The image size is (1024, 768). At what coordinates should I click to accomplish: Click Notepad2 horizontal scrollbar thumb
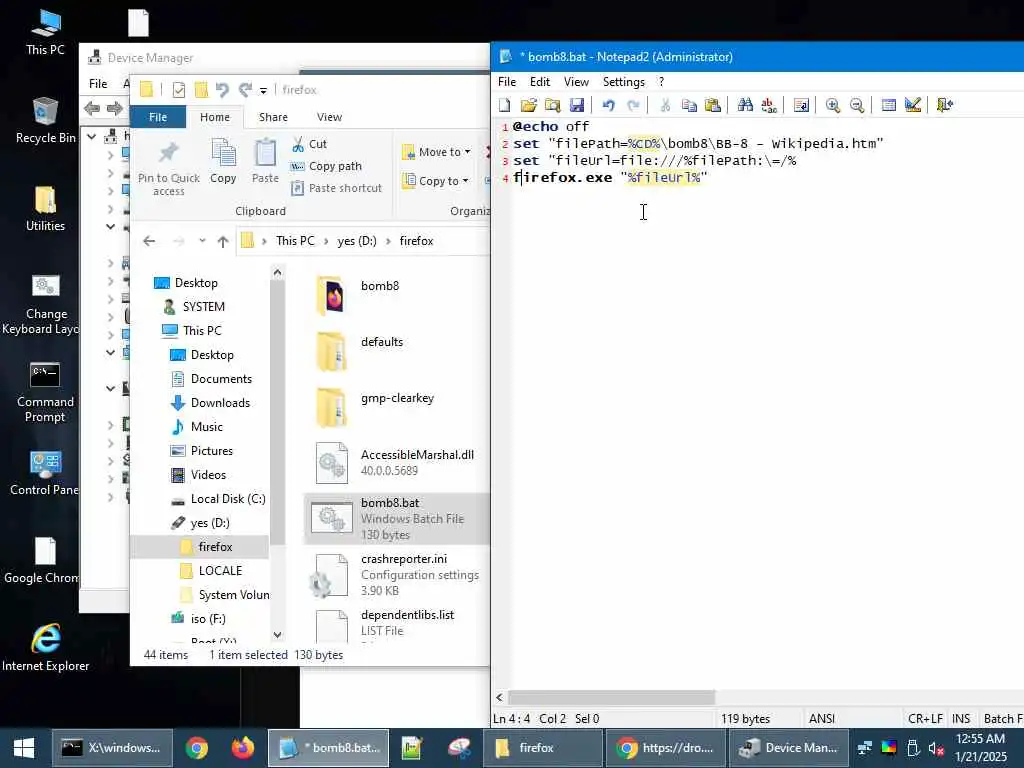[x=611, y=697]
